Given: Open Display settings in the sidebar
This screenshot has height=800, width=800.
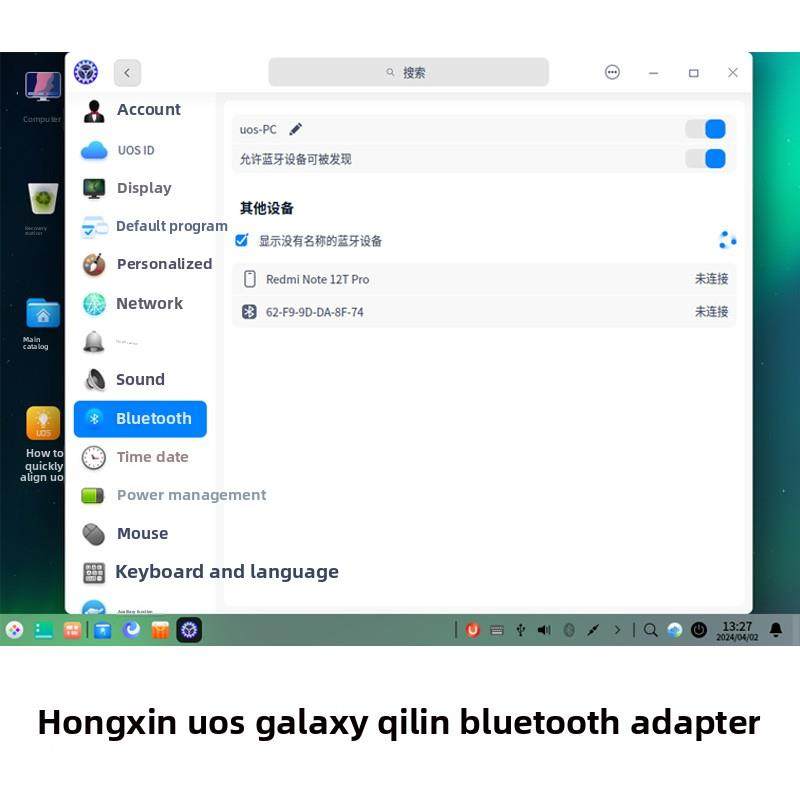Looking at the screenshot, I should coord(143,187).
